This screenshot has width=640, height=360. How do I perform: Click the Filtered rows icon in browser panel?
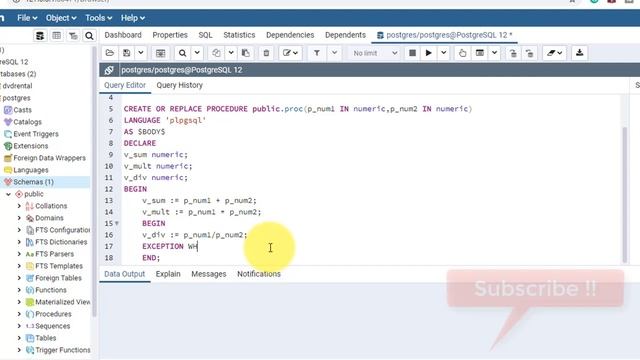coord(73,36)
